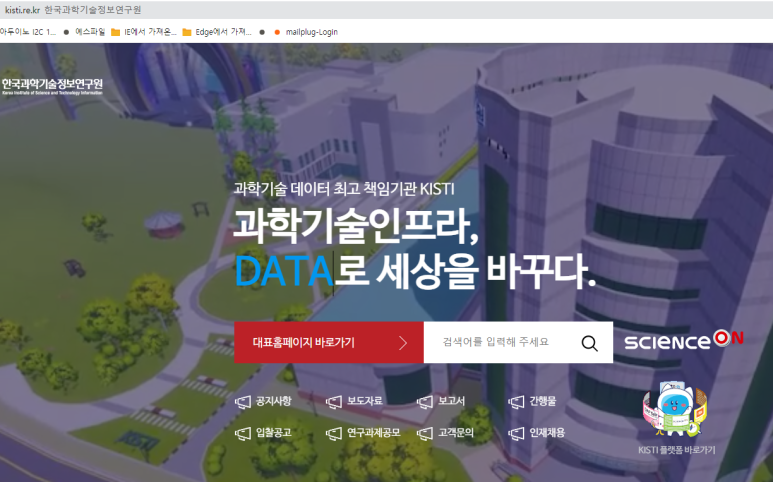Click the KISTI platform mascot character

coord(674,409)
